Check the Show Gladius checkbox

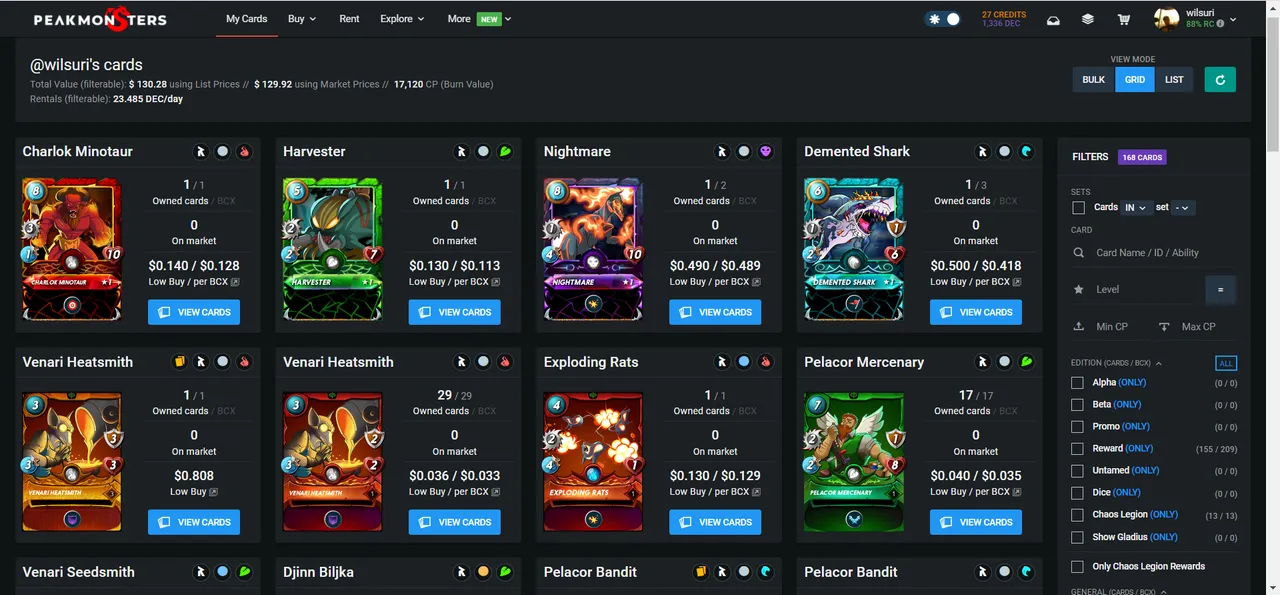click(1077, 537)
